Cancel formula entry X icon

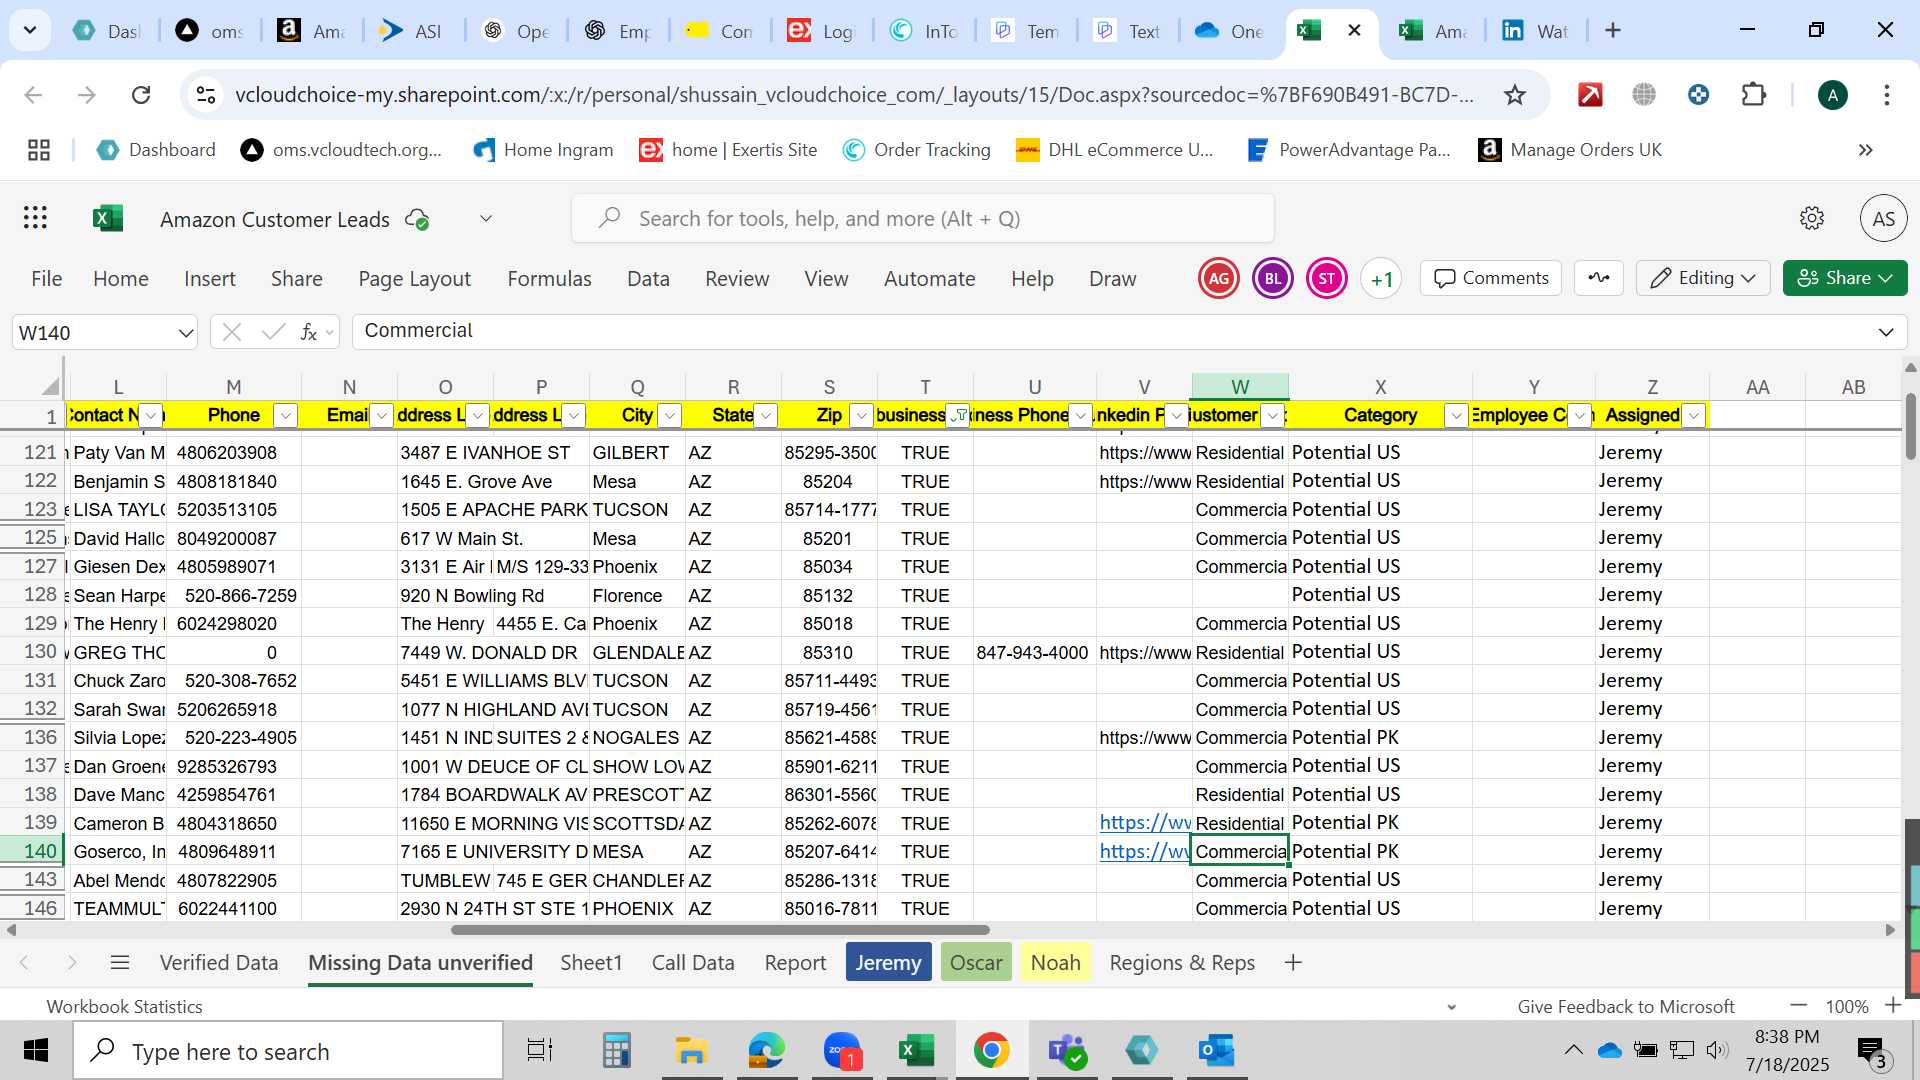232,332
